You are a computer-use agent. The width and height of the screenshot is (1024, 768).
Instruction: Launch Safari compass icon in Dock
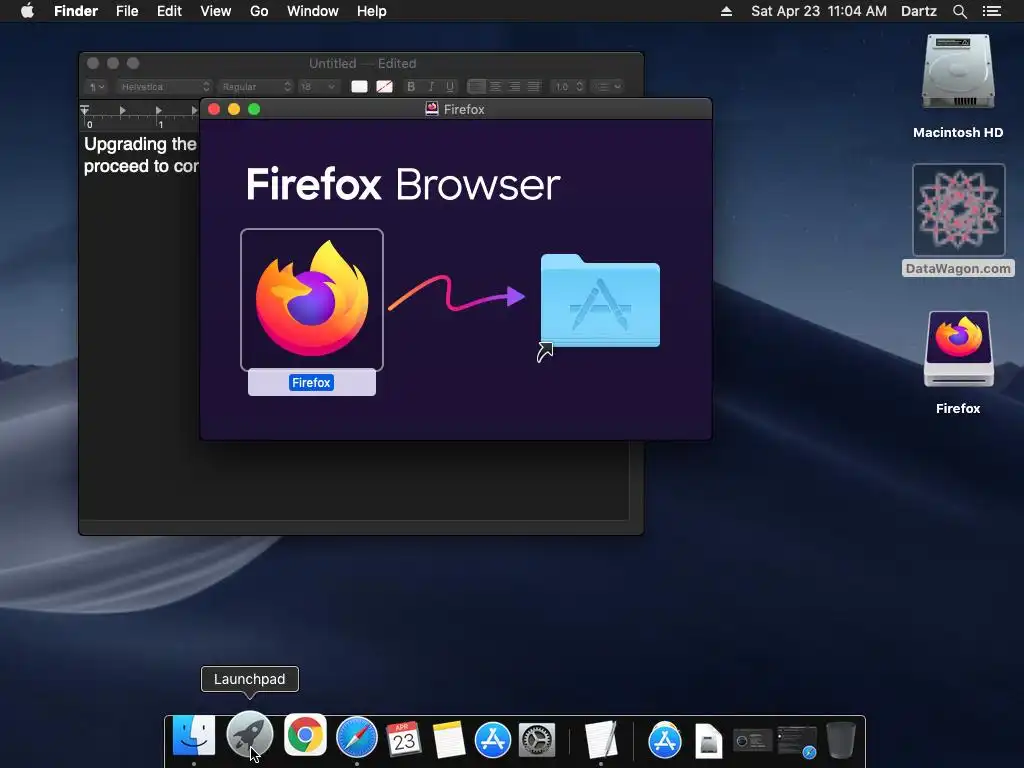pos(357,737)
